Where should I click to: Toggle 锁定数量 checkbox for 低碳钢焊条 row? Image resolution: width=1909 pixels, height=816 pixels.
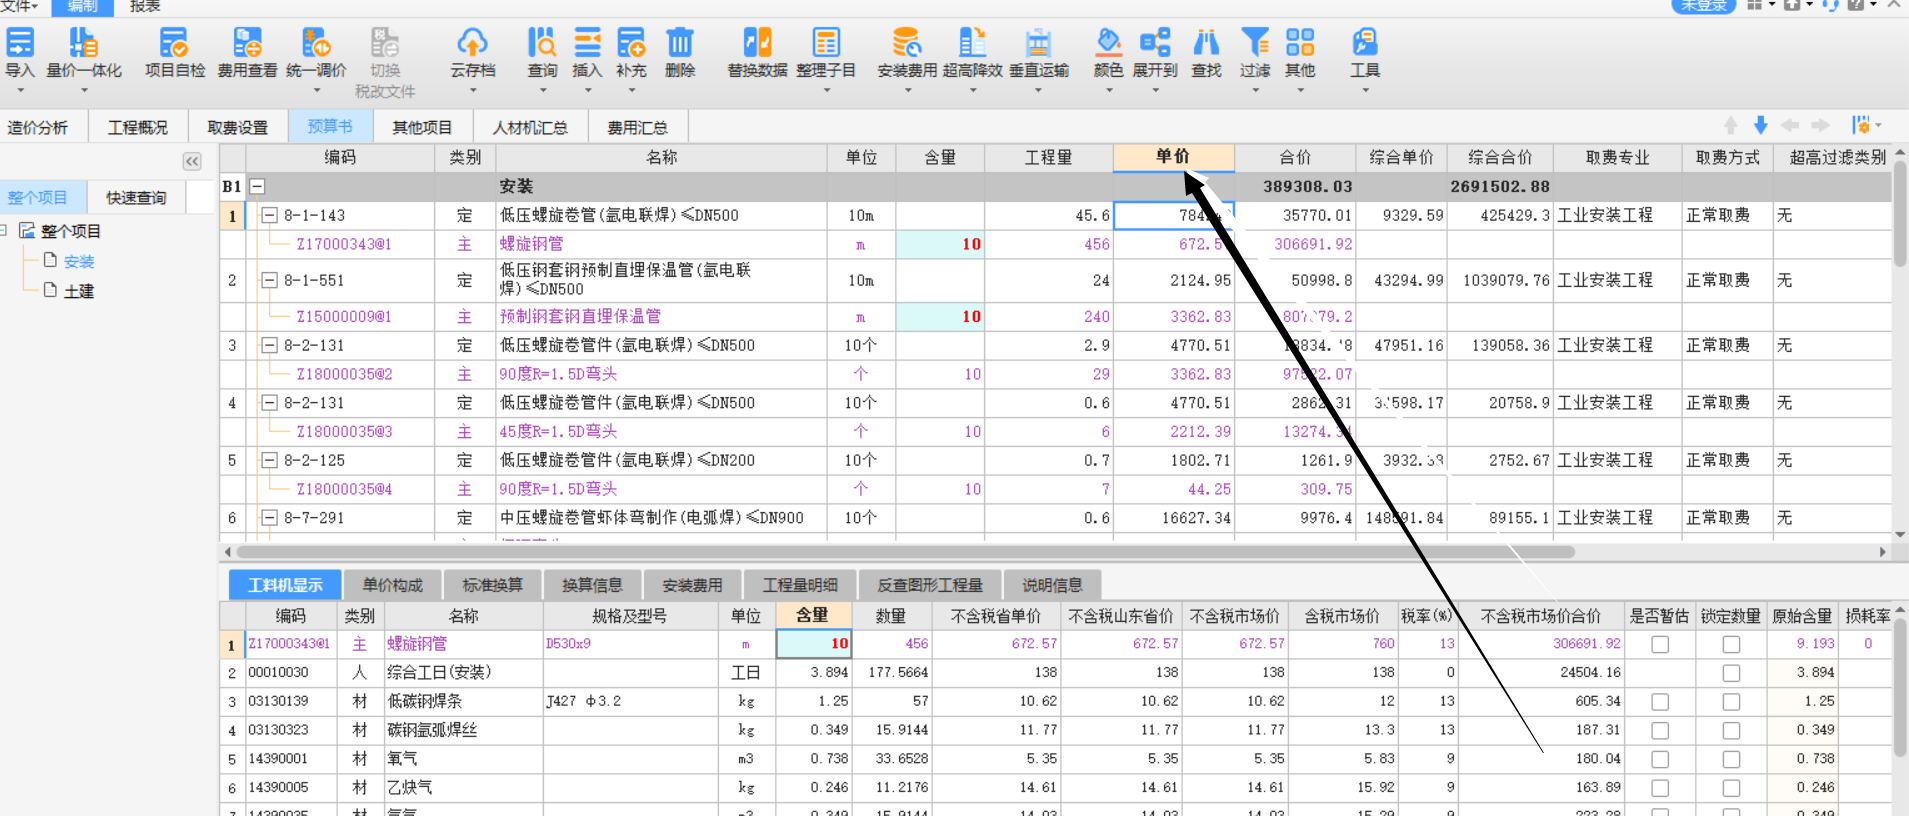(x=1731, y=702)
